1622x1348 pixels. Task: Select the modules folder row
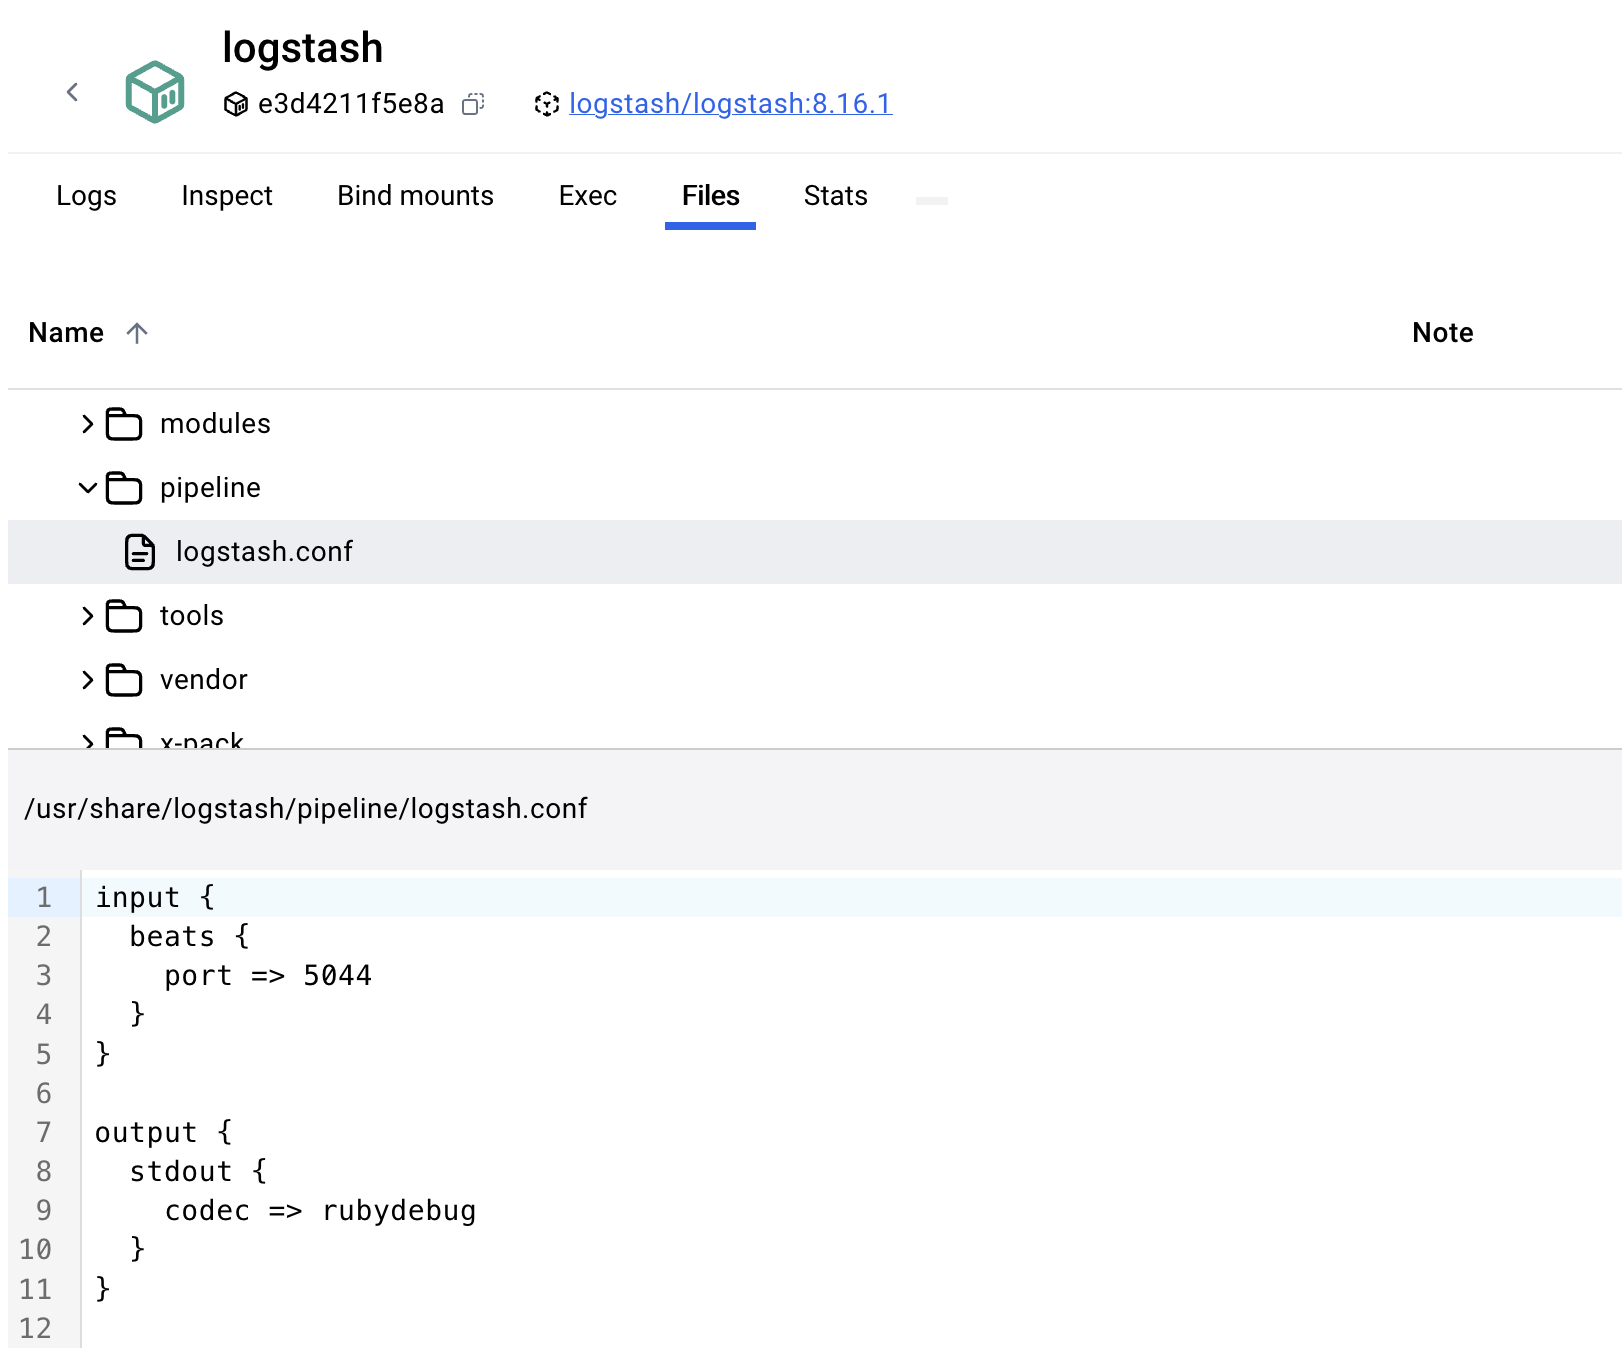click(x=815, y=424)
